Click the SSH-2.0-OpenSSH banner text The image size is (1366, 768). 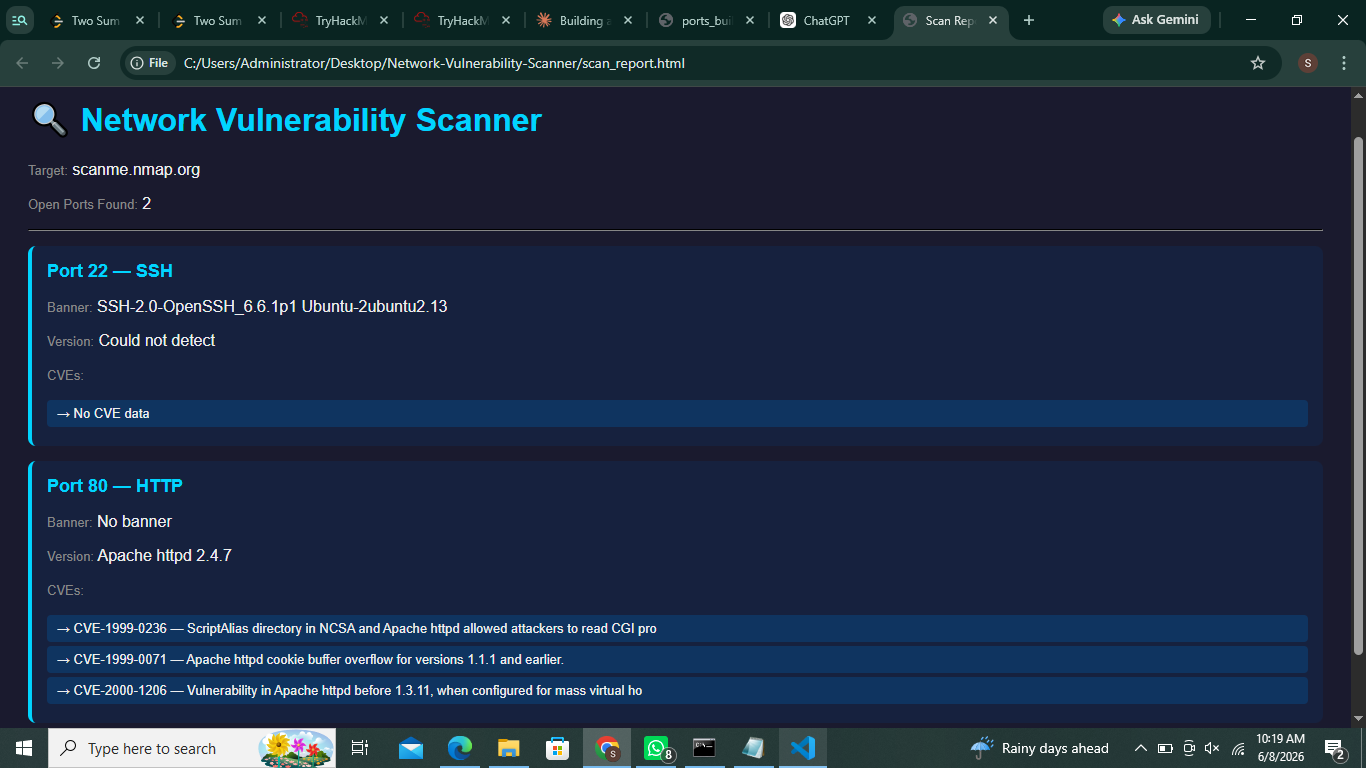[272, 306]
